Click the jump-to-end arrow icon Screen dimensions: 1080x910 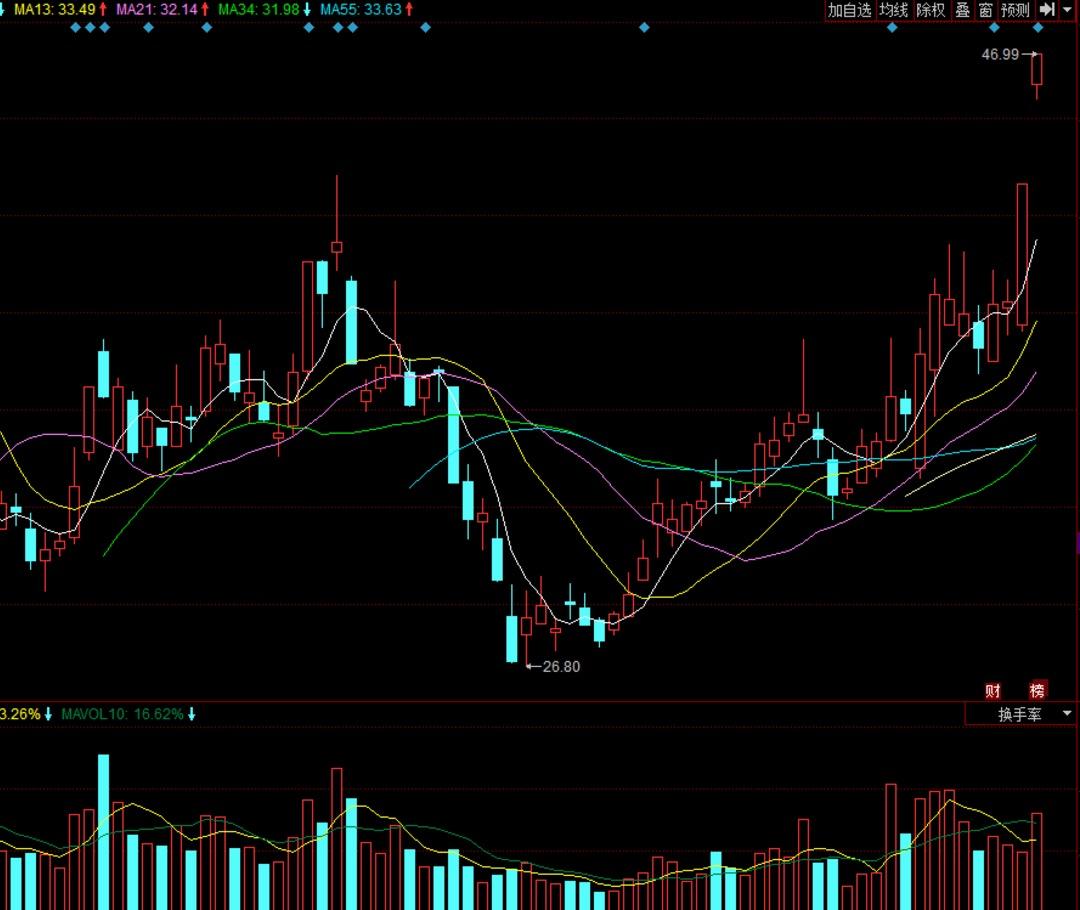pyautogui.click(x=1046, y=10)
